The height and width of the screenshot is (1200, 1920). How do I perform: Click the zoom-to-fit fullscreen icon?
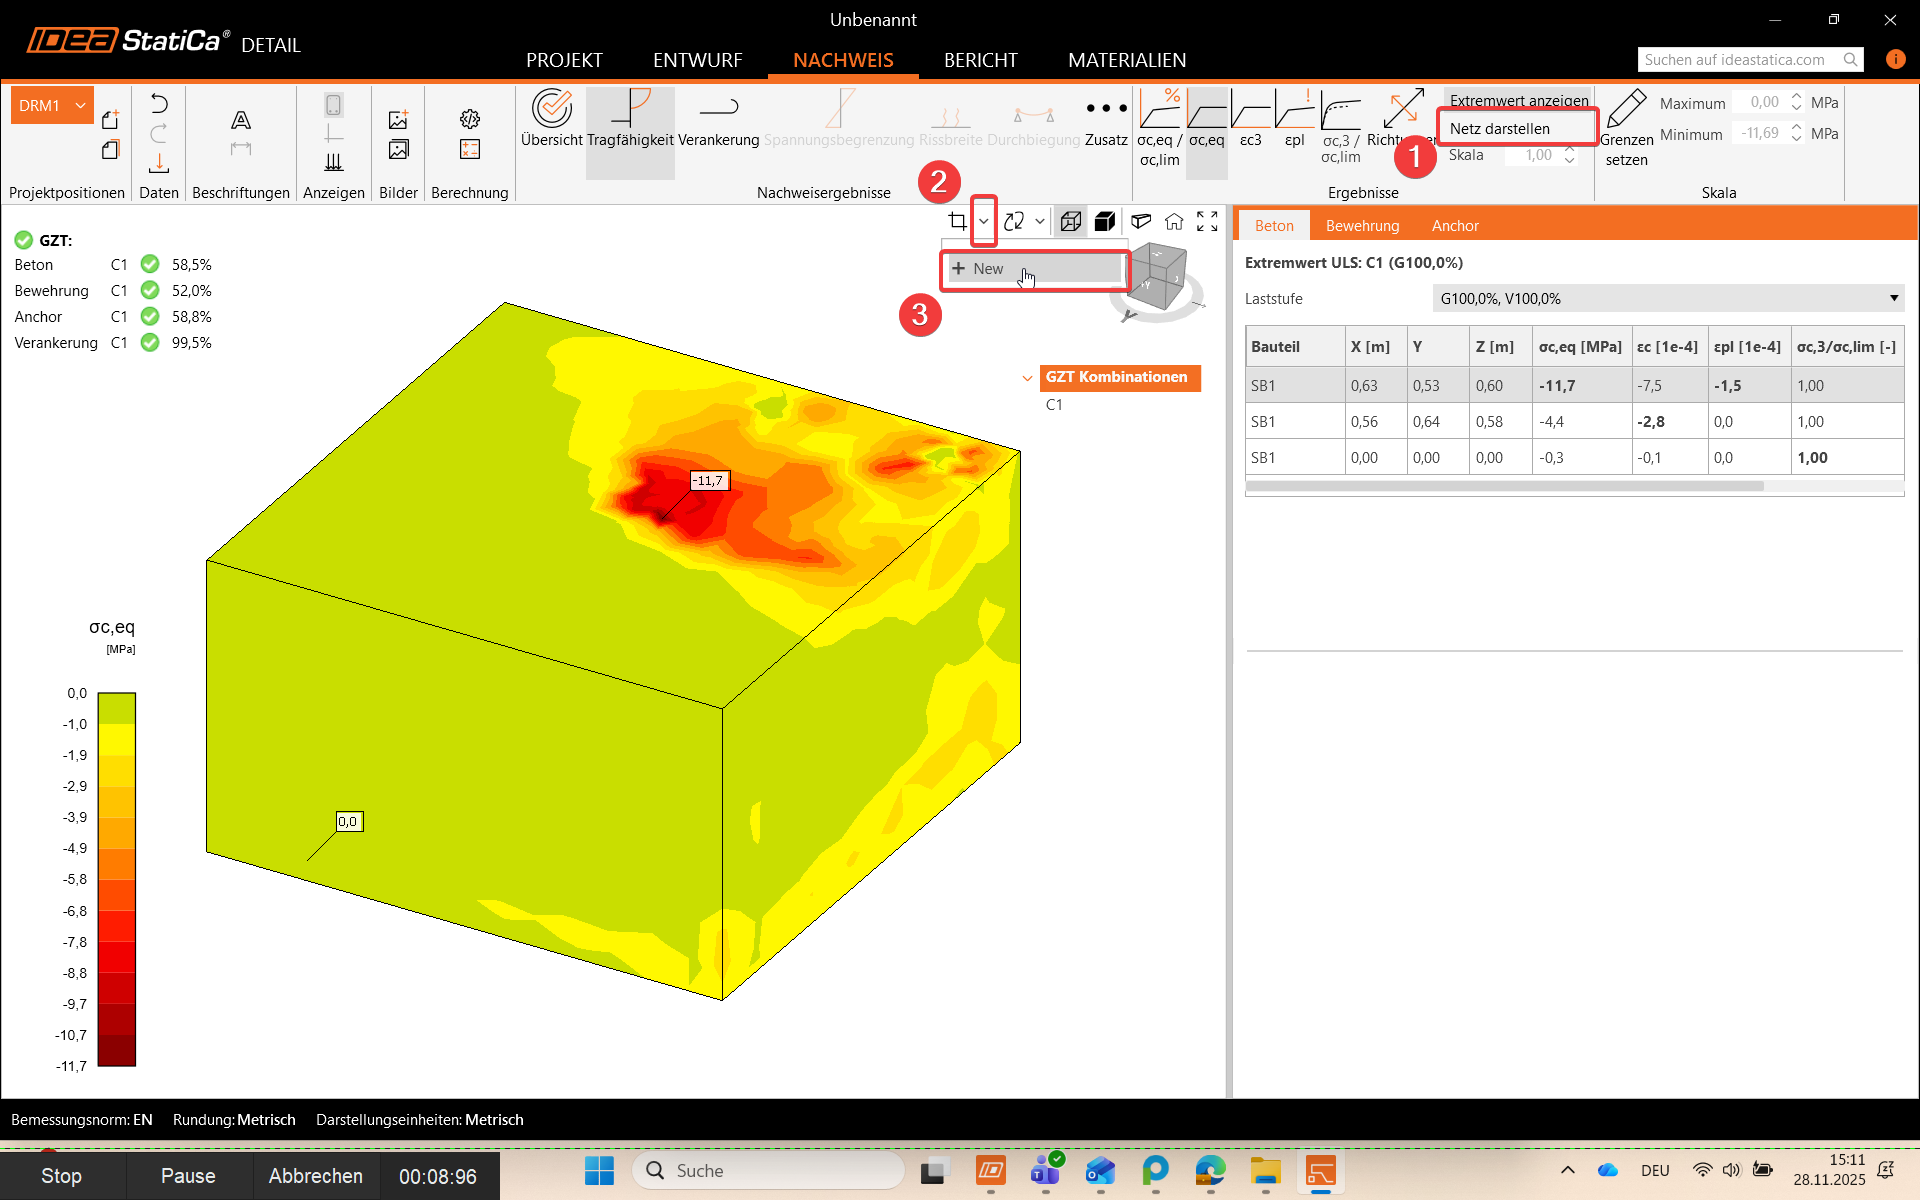1207,221
